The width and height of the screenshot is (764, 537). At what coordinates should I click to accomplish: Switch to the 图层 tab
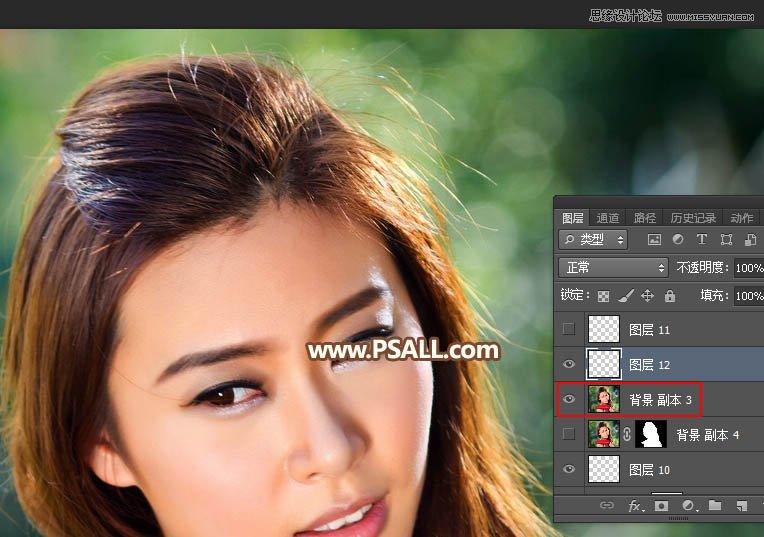(573, 218)
